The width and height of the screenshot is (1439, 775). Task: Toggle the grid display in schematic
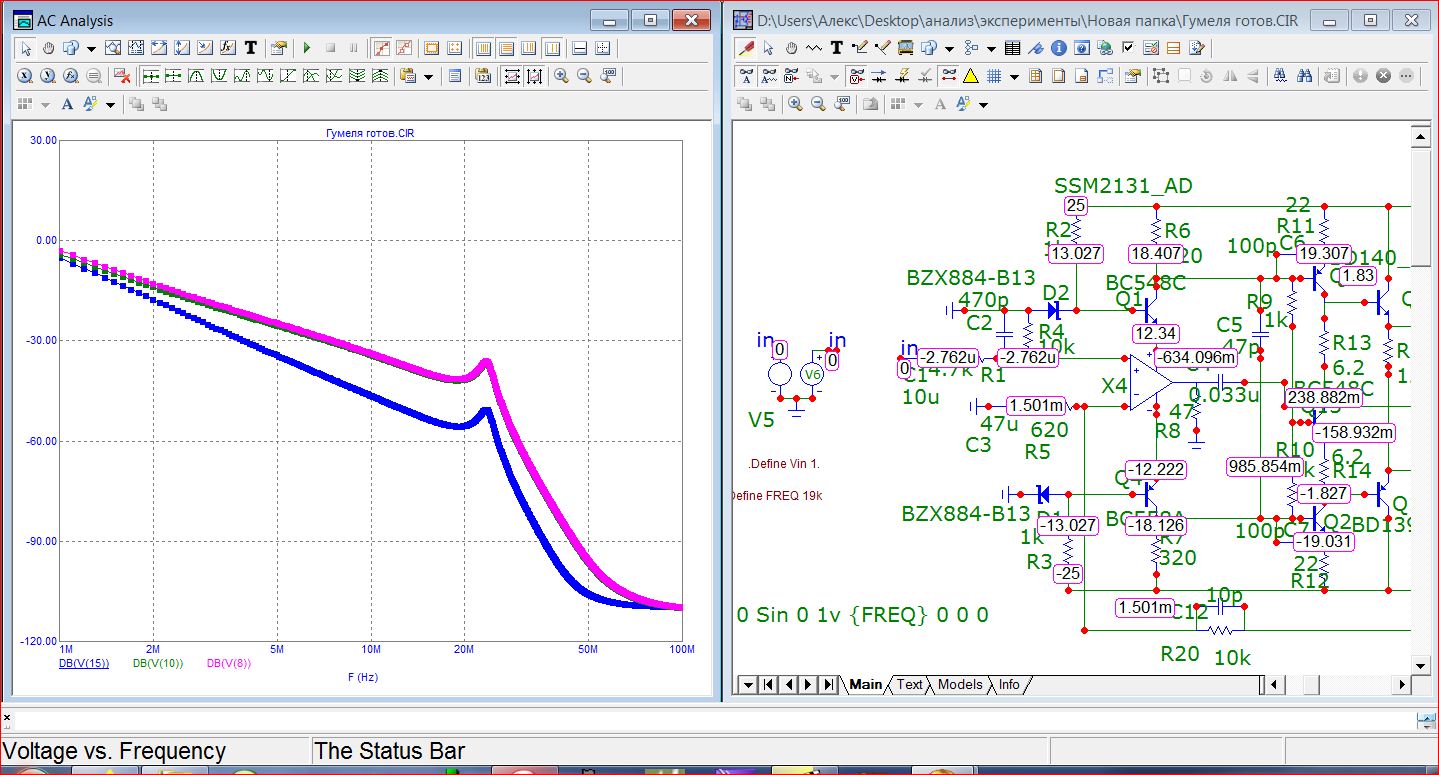click(x=994, y=76)
